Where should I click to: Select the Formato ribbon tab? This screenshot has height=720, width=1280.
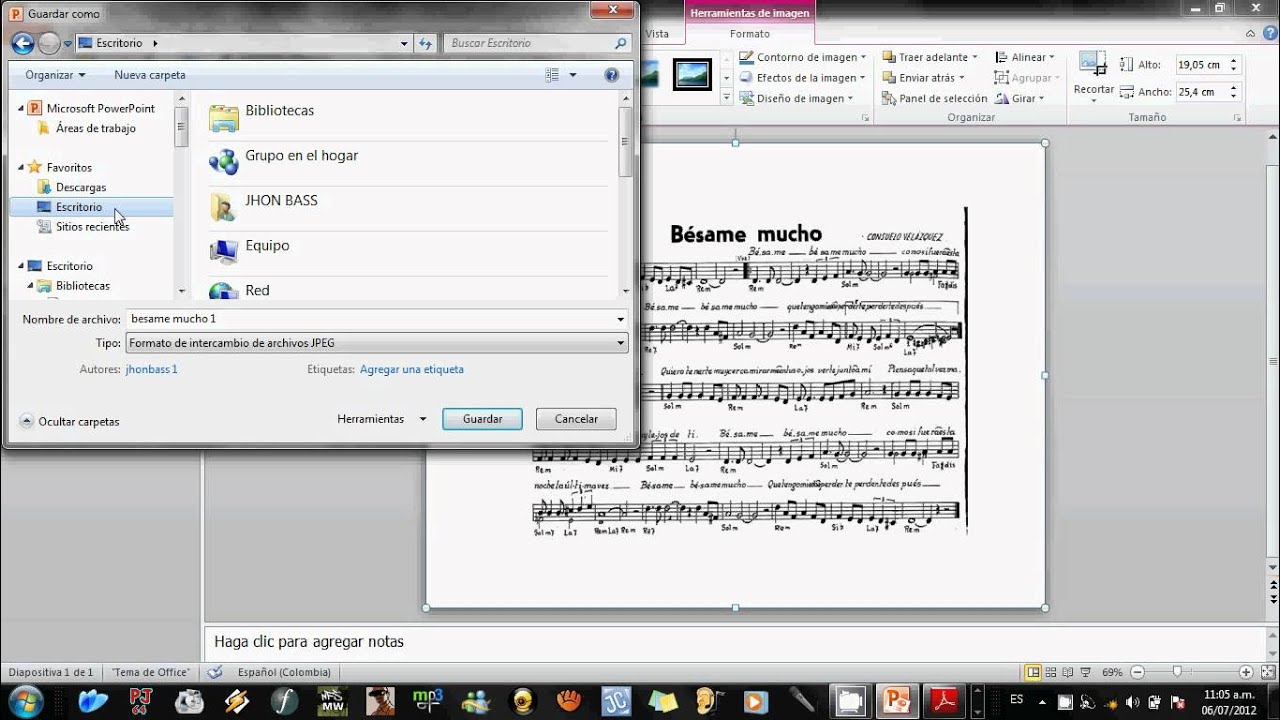(x=750, y=34)
